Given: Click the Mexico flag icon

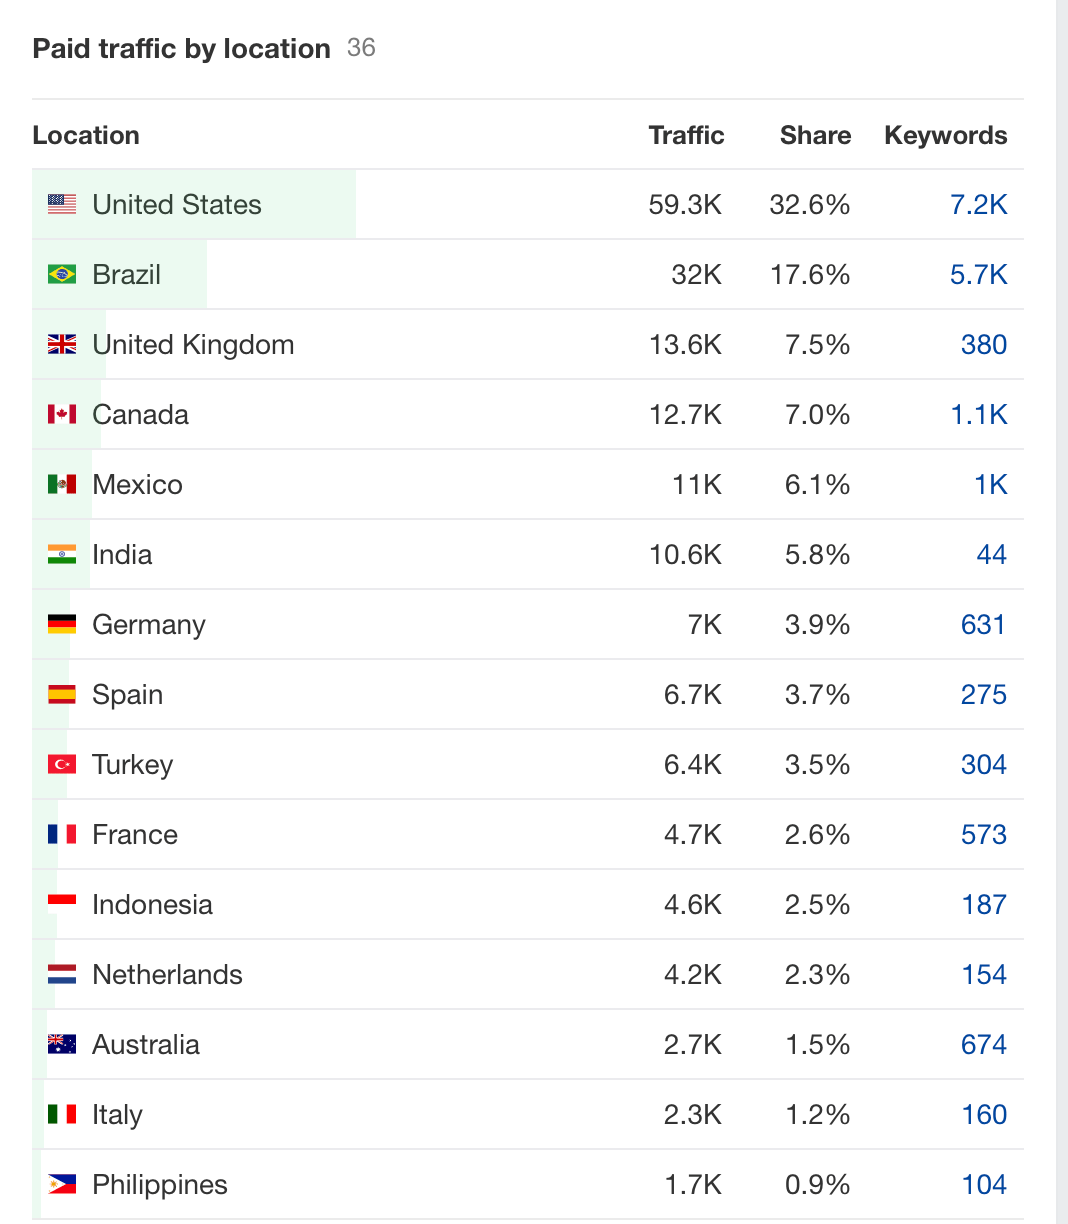Looking at the screenshot, I should (x=61, y=484).
